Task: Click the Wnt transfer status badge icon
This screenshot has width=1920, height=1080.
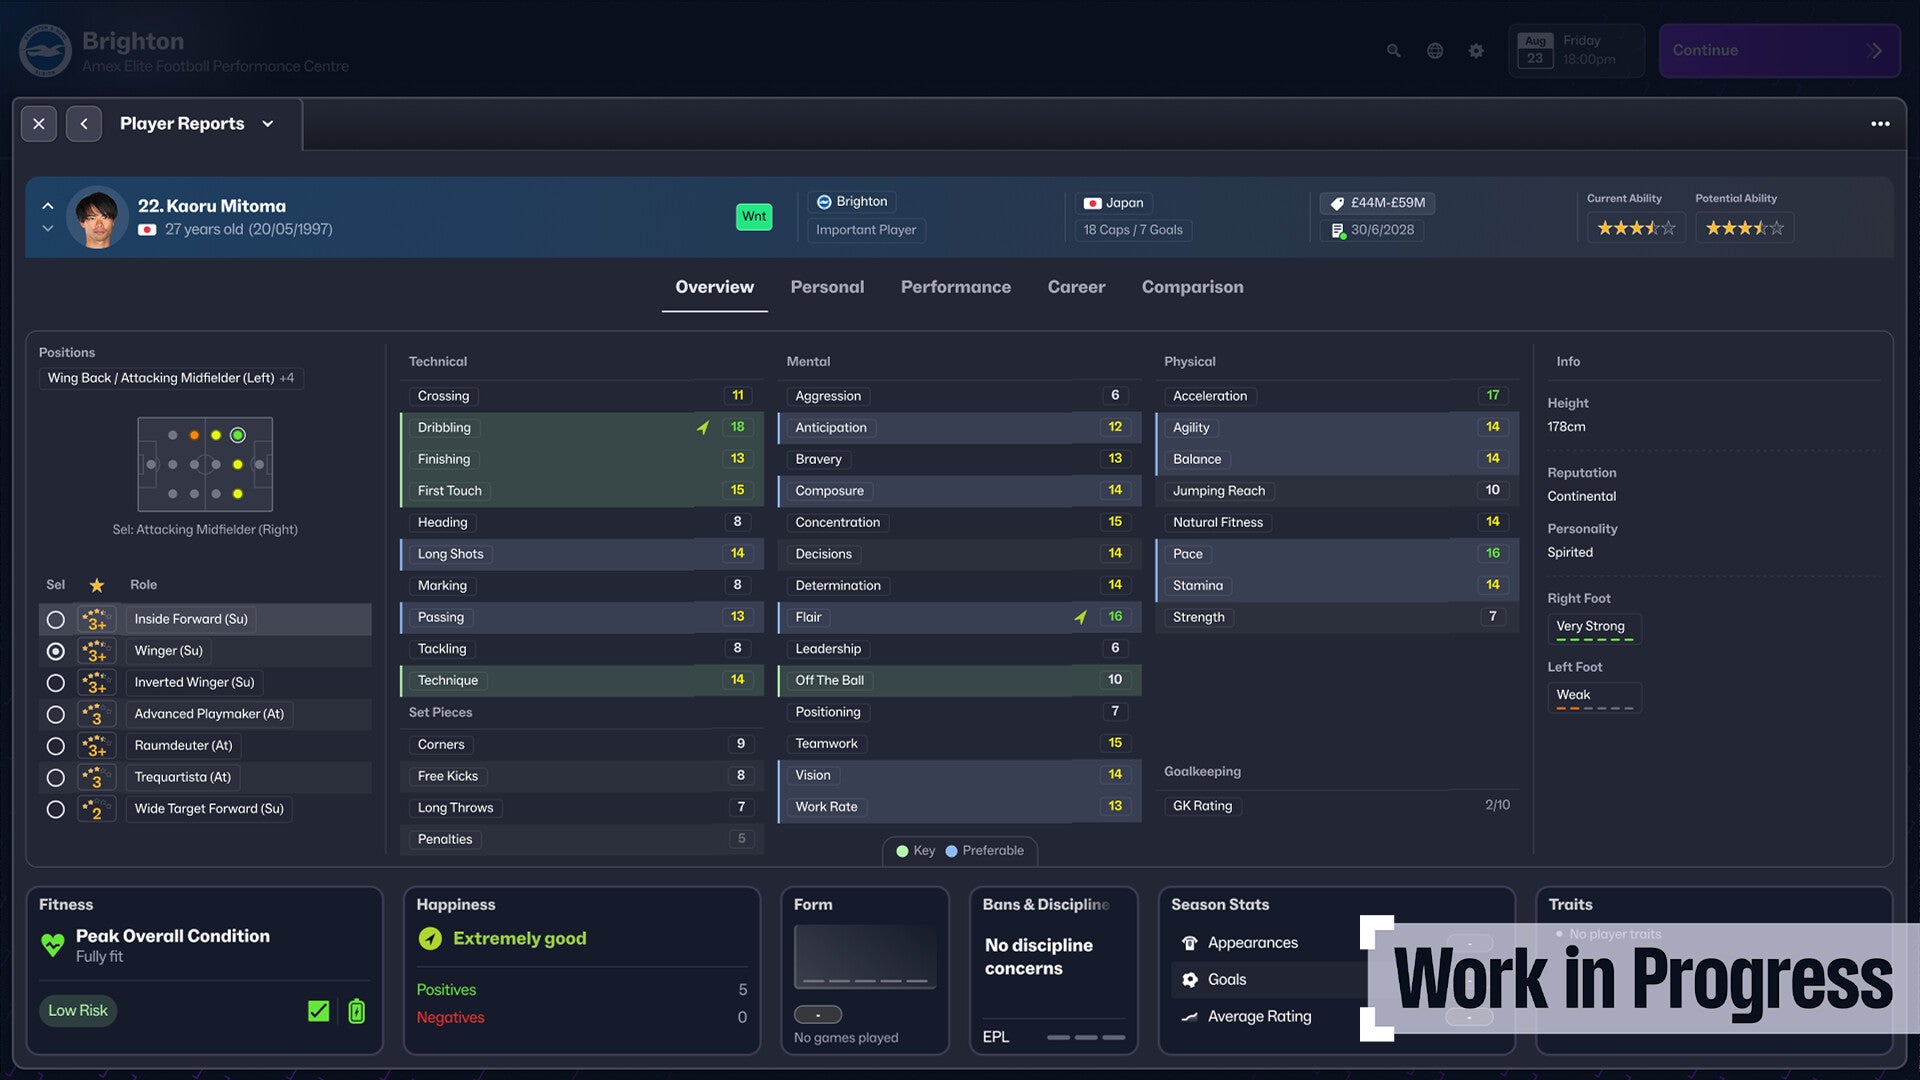Action: [753, 216]
